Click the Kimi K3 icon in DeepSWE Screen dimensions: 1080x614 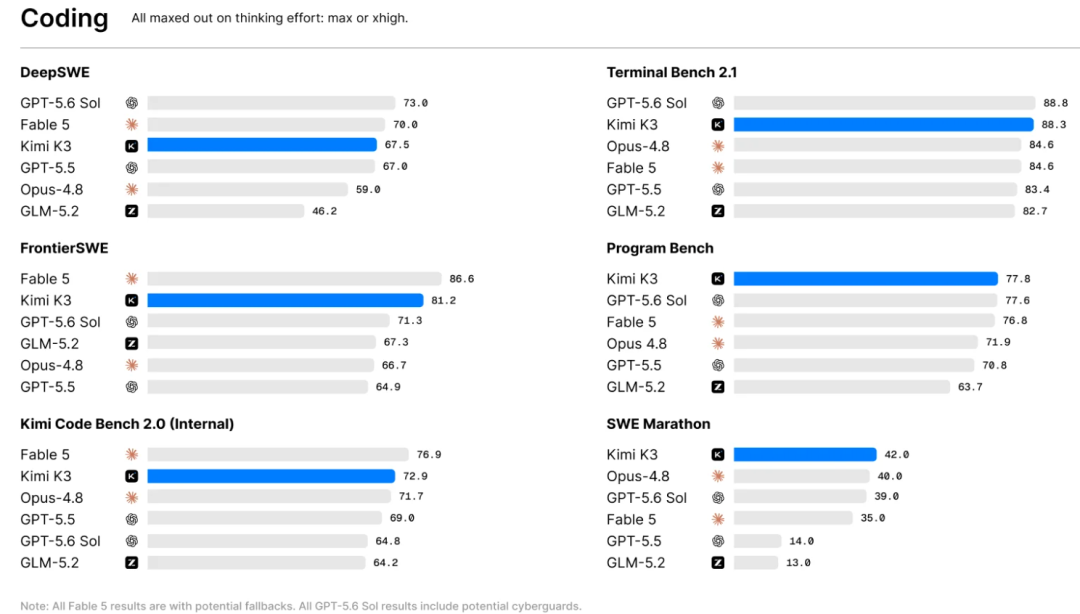coord(132,146)
